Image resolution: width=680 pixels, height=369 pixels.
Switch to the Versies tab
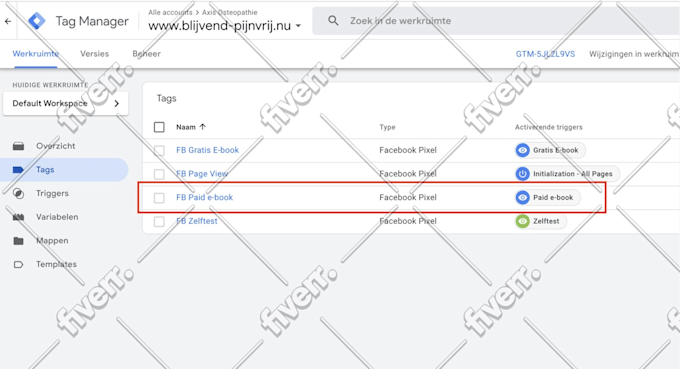(x=95, y=54)
